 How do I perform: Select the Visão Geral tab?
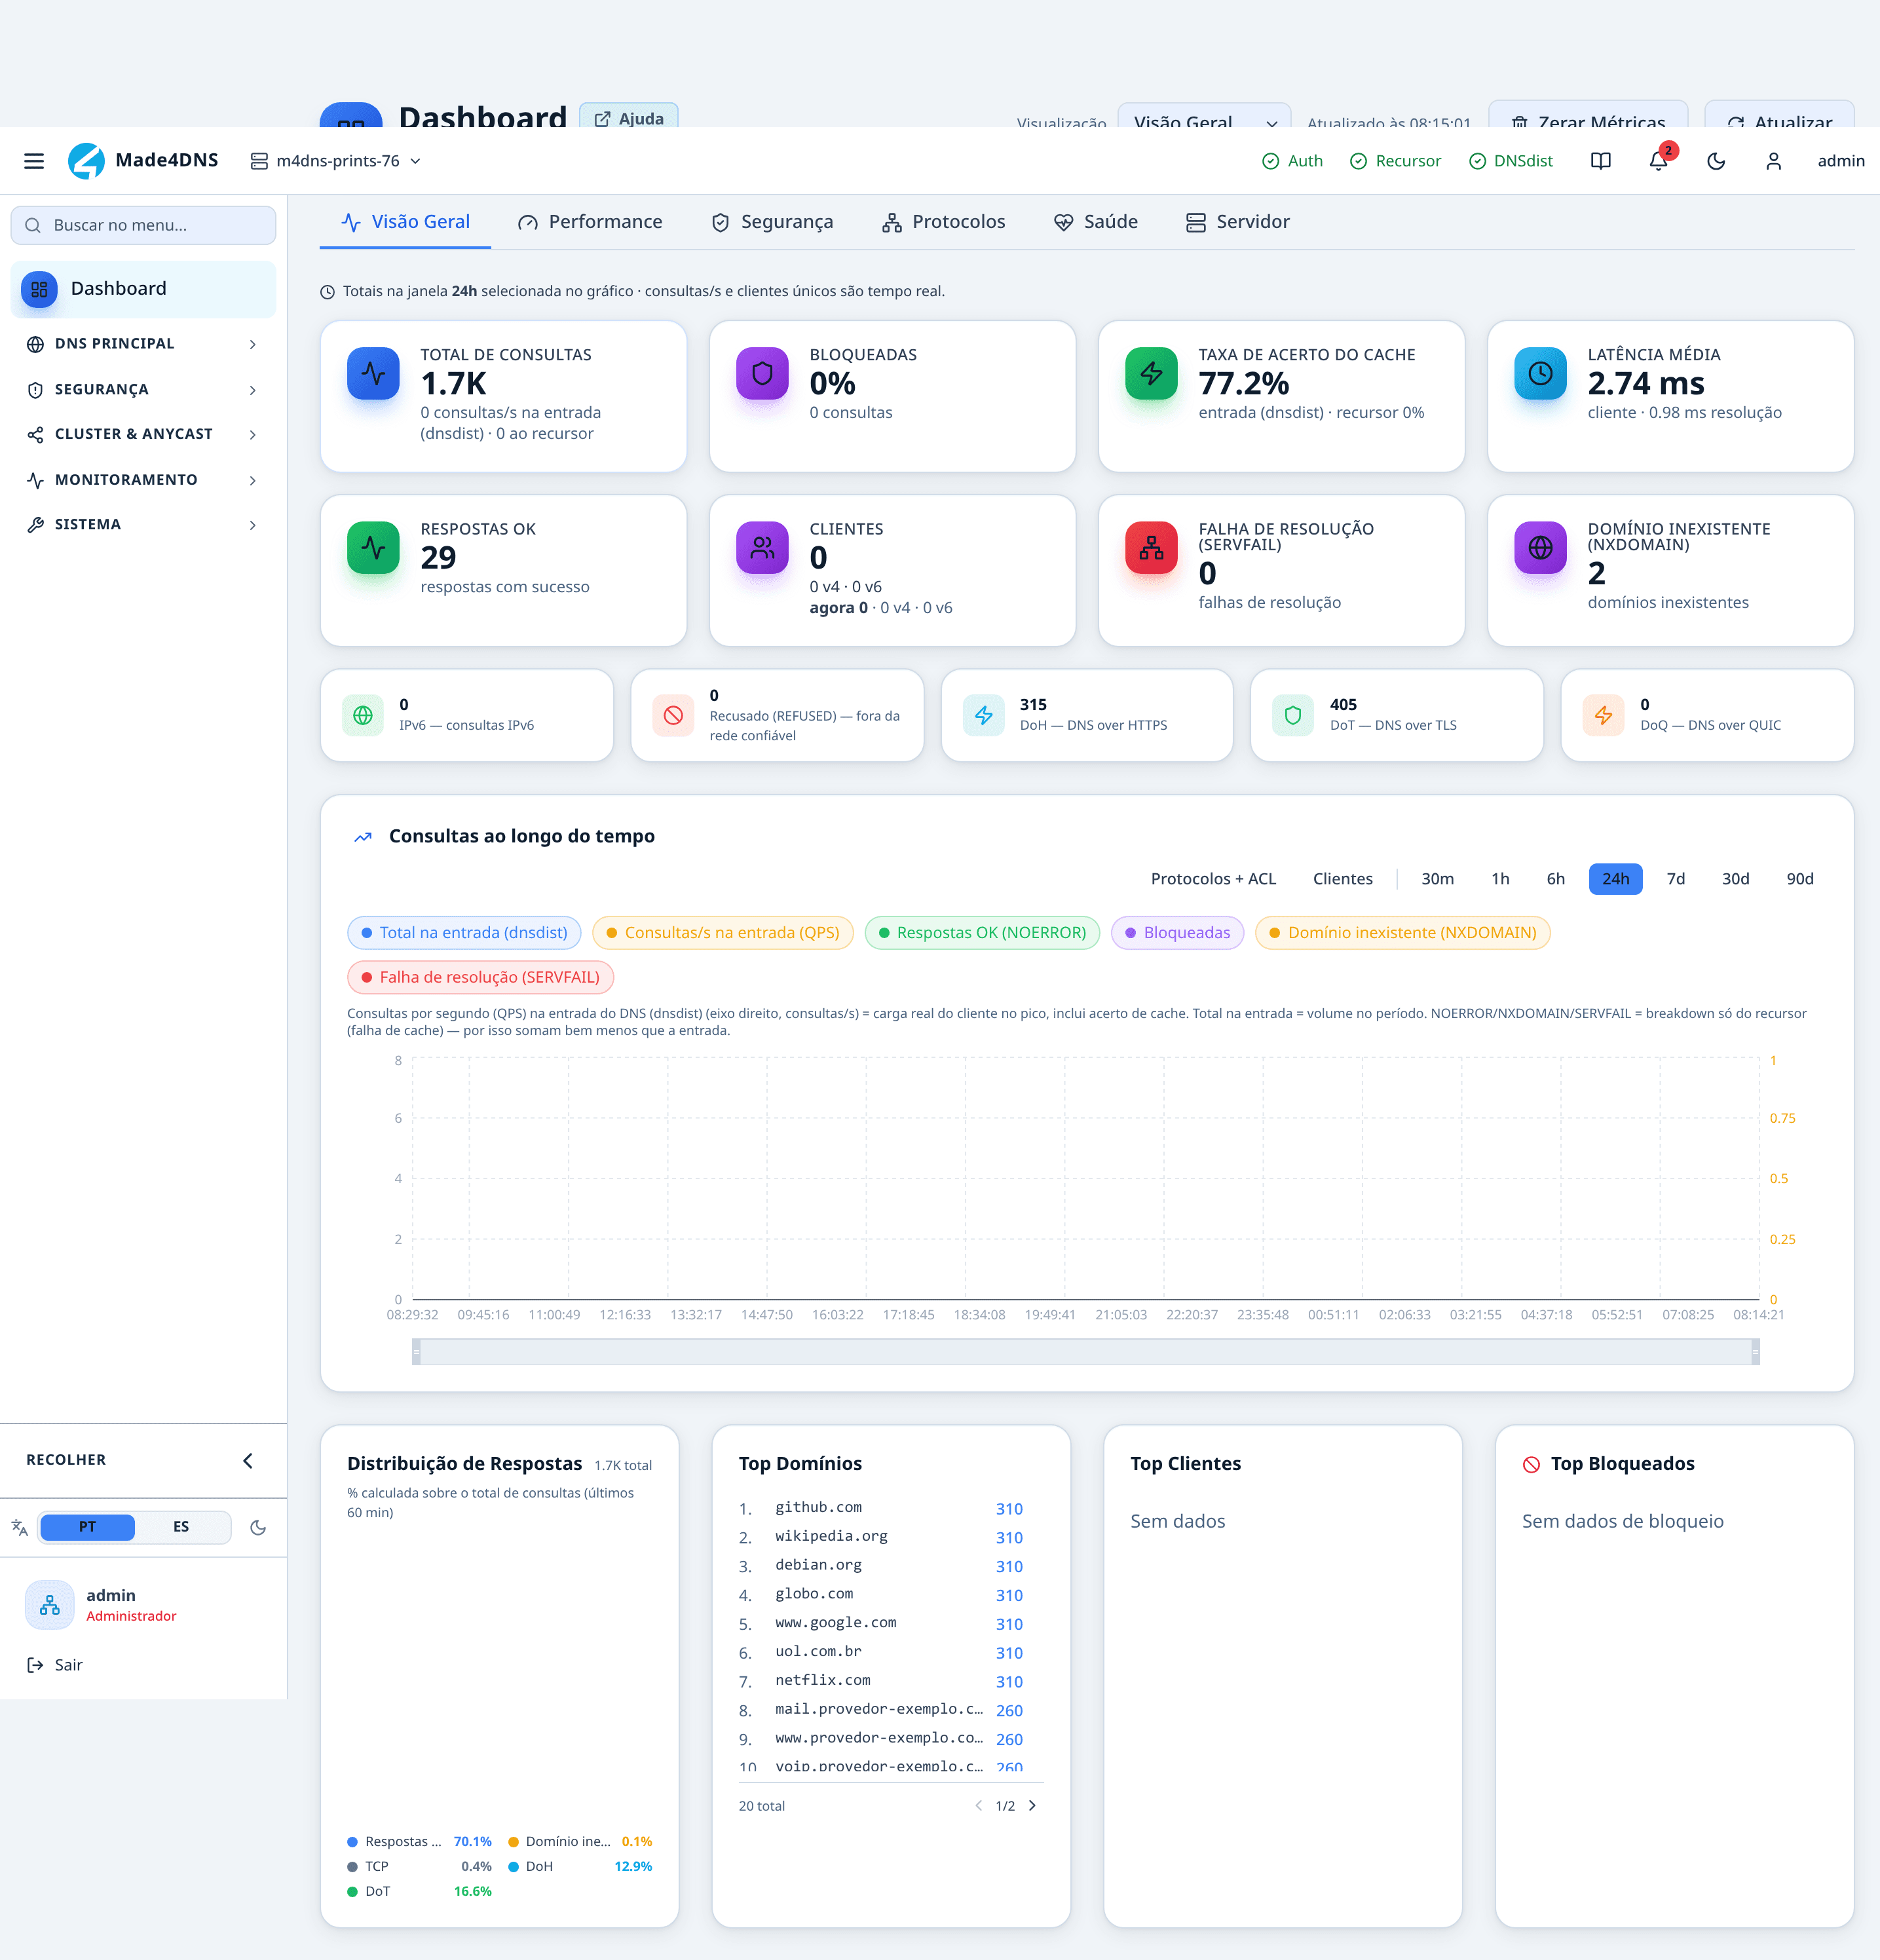tap(405, 222)
